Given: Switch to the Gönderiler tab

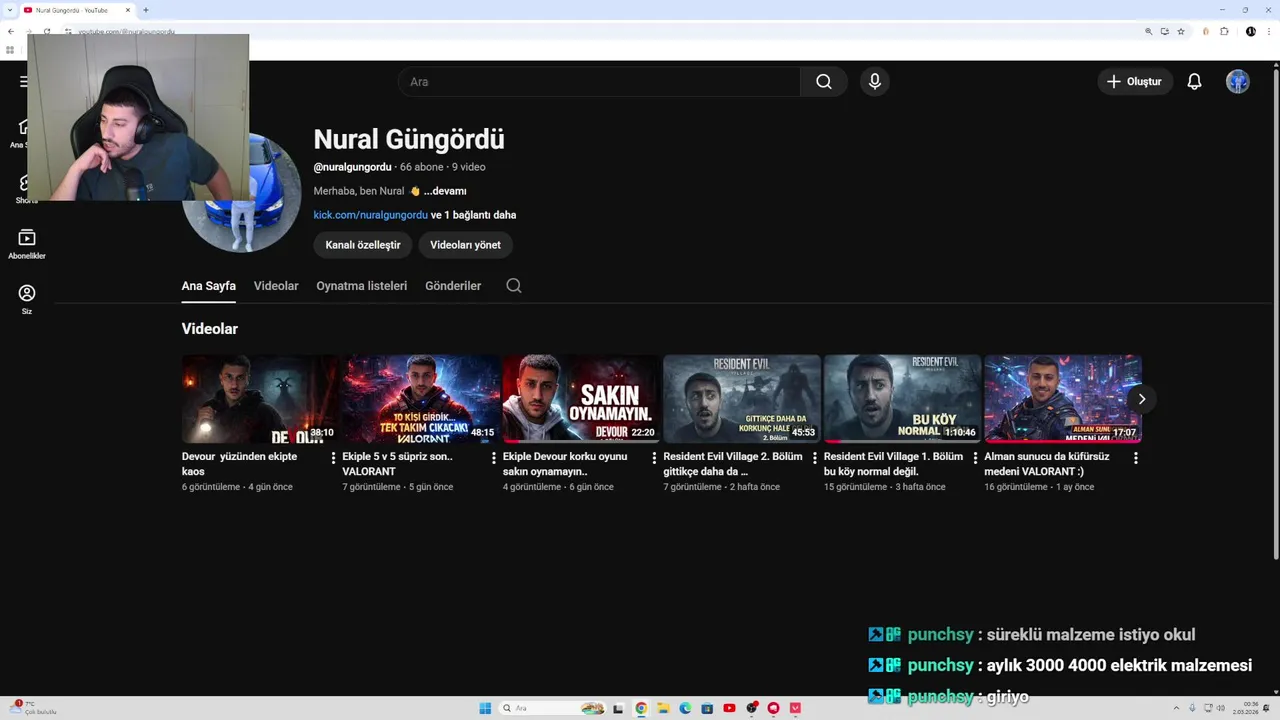Looking at the screenshot, I should pyautogui.click(x=453, y=286).
